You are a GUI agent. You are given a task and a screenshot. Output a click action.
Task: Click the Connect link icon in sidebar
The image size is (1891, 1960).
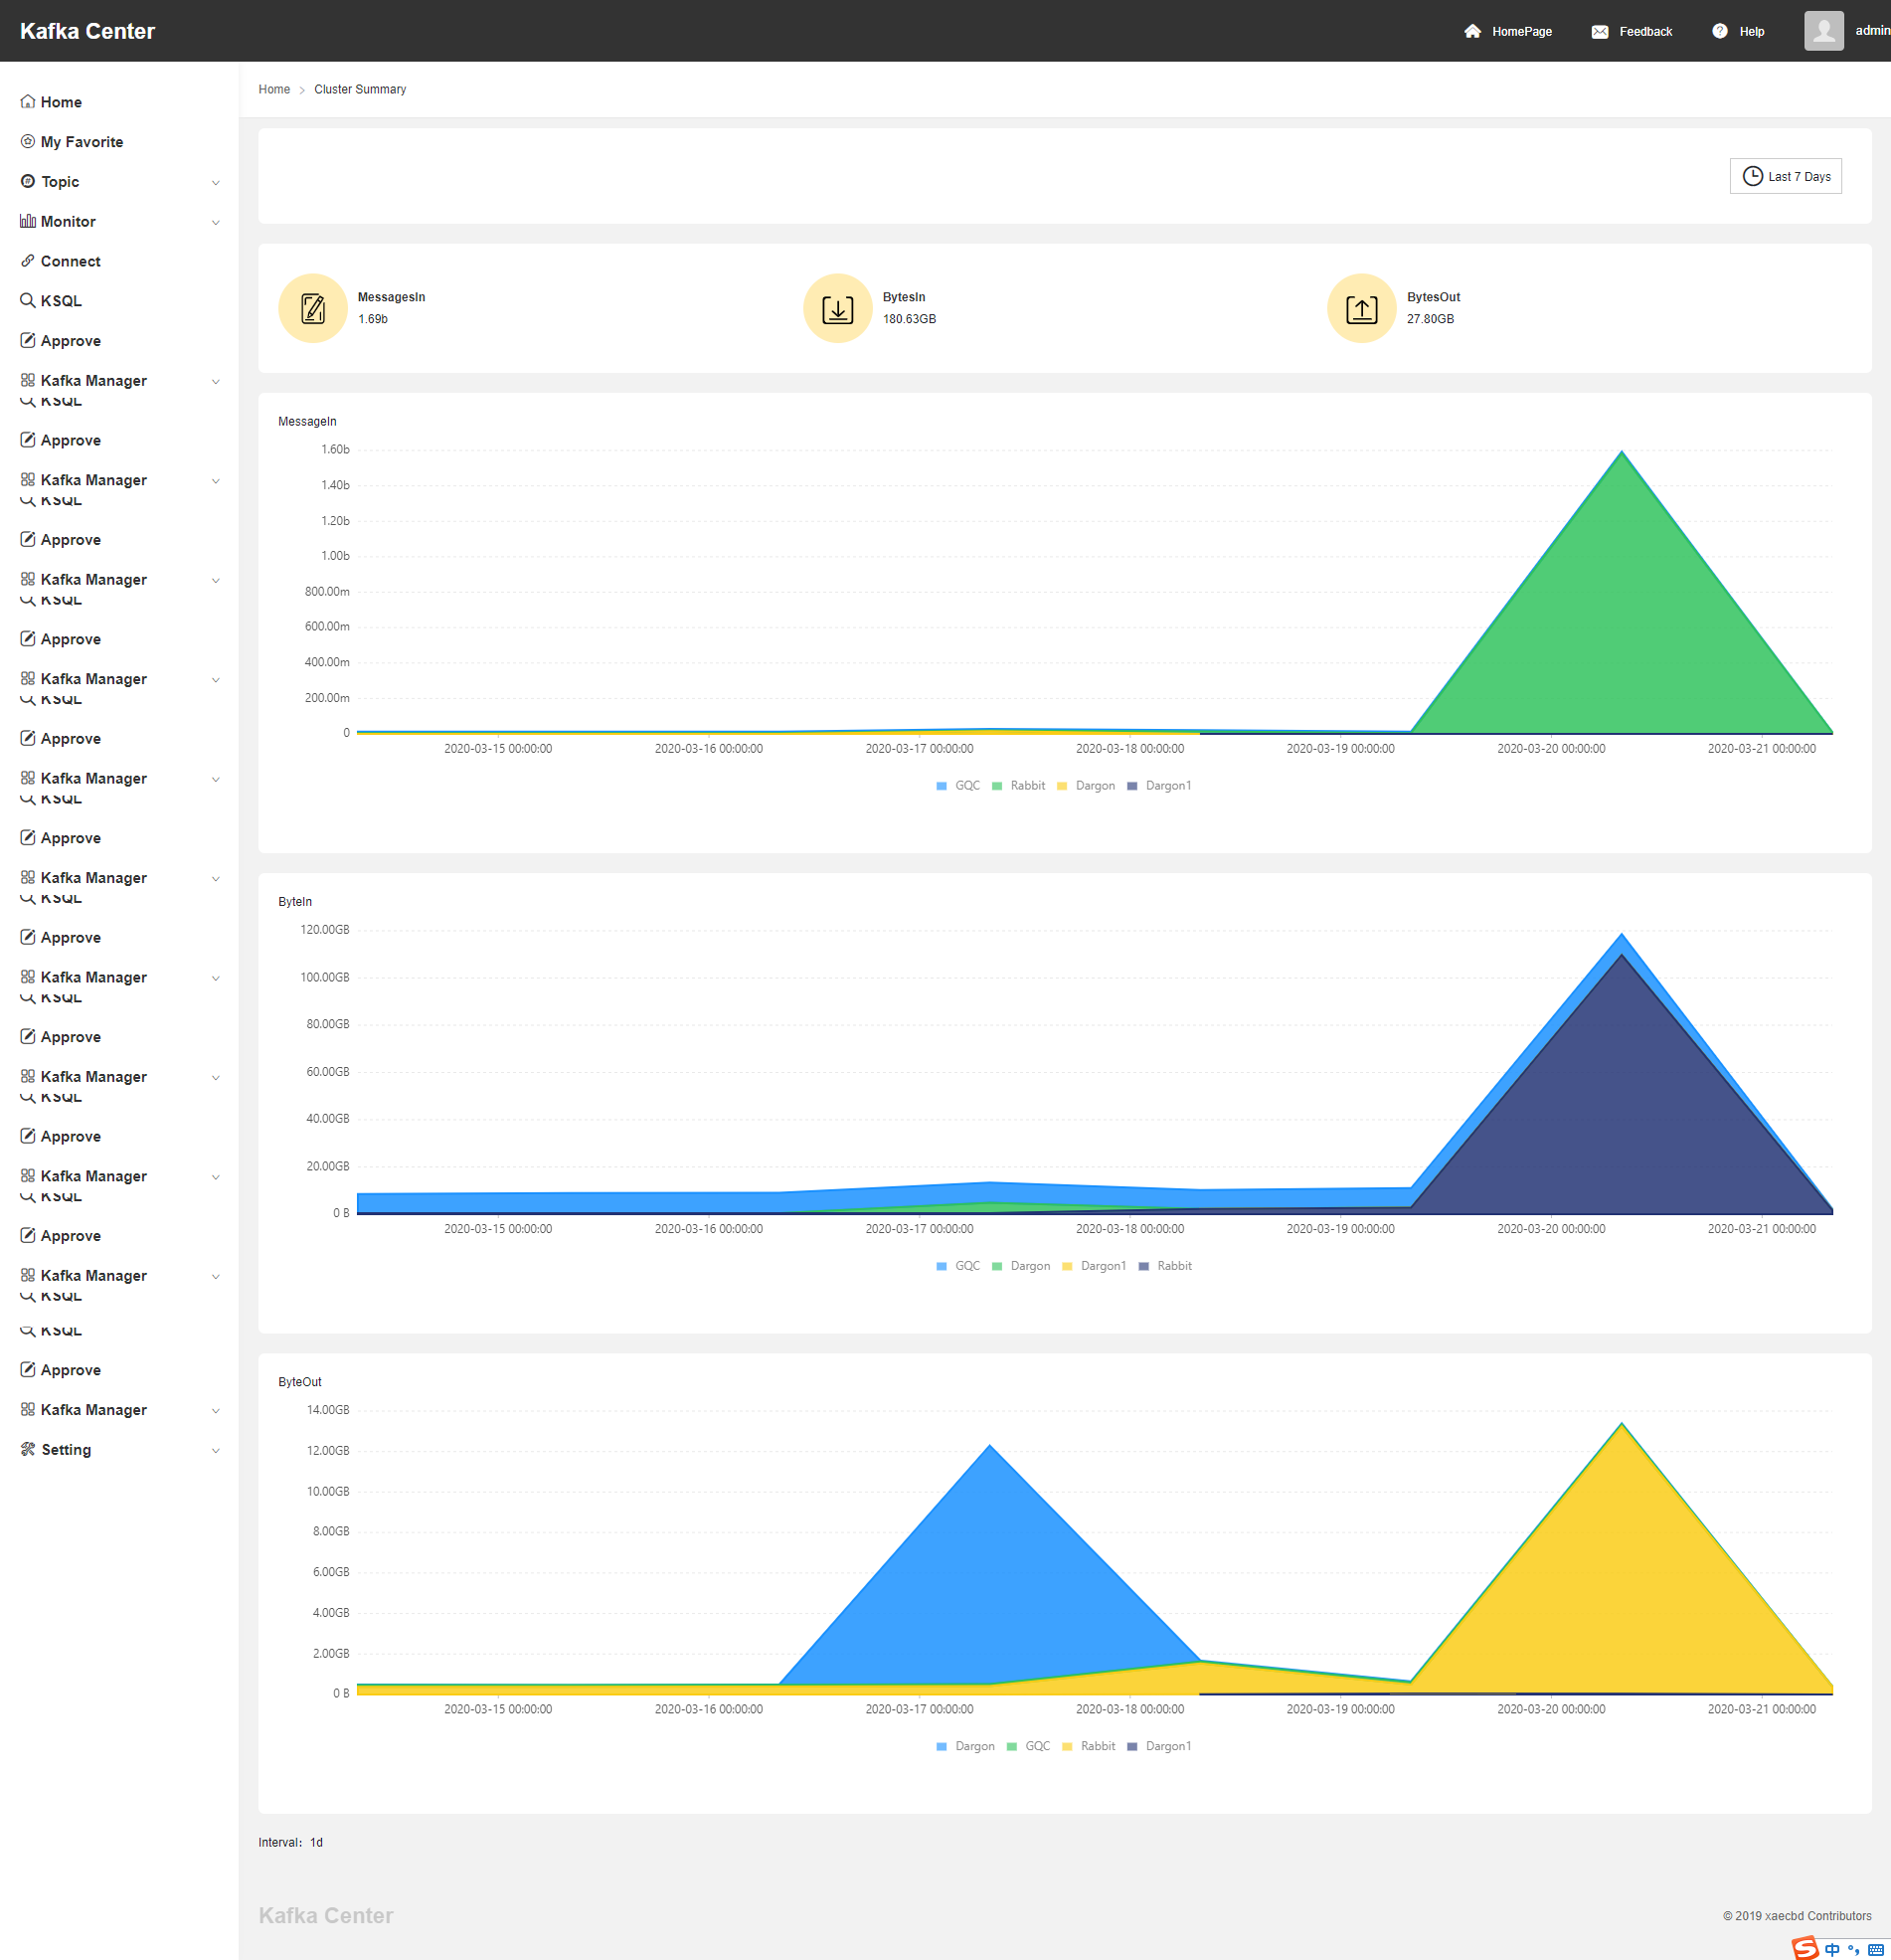[28, 261]
